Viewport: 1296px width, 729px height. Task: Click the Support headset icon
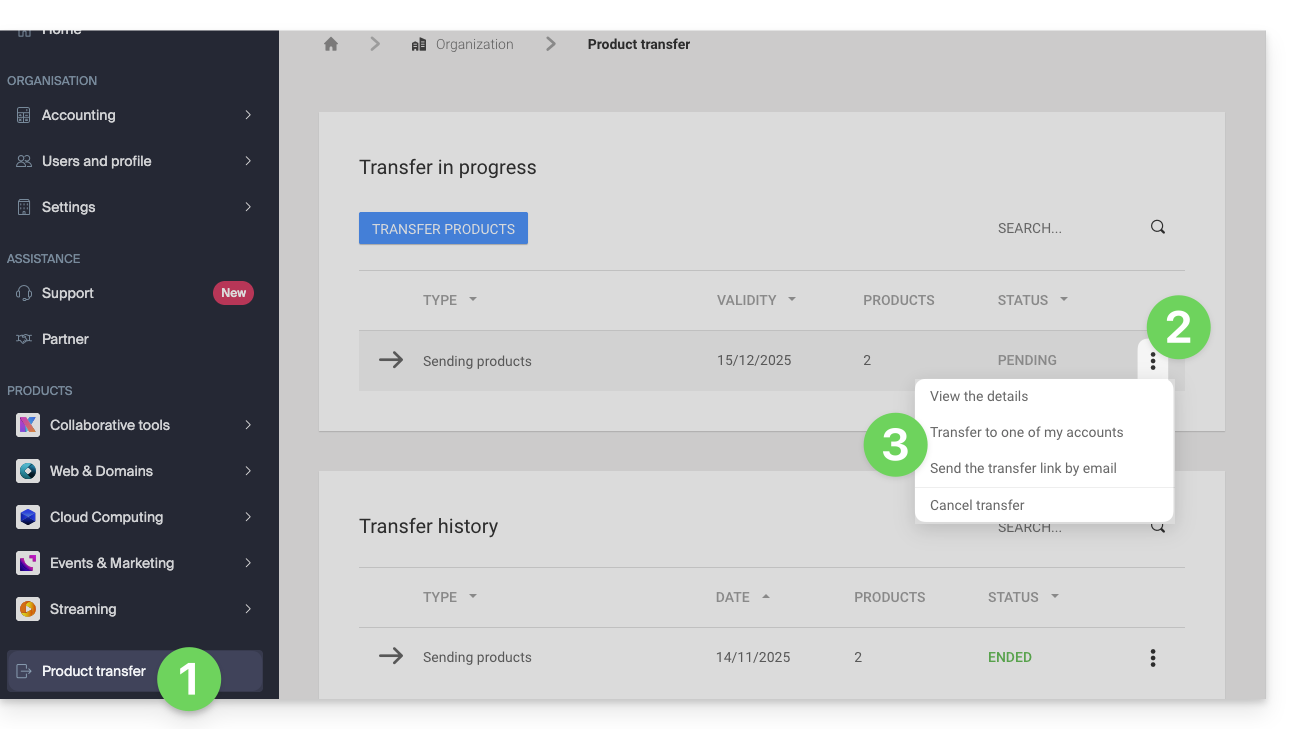(x=24, y=293)
